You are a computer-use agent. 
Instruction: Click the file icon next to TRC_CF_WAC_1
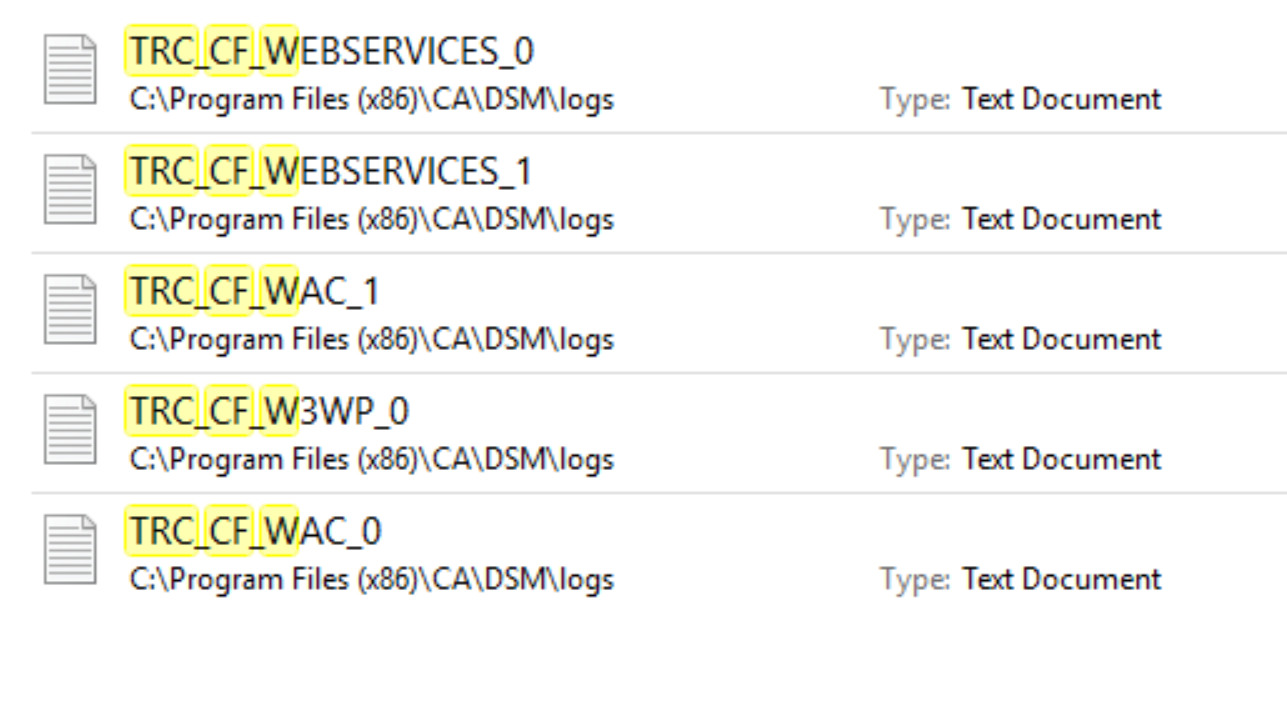pyautogui.click(x=70, y=310)
